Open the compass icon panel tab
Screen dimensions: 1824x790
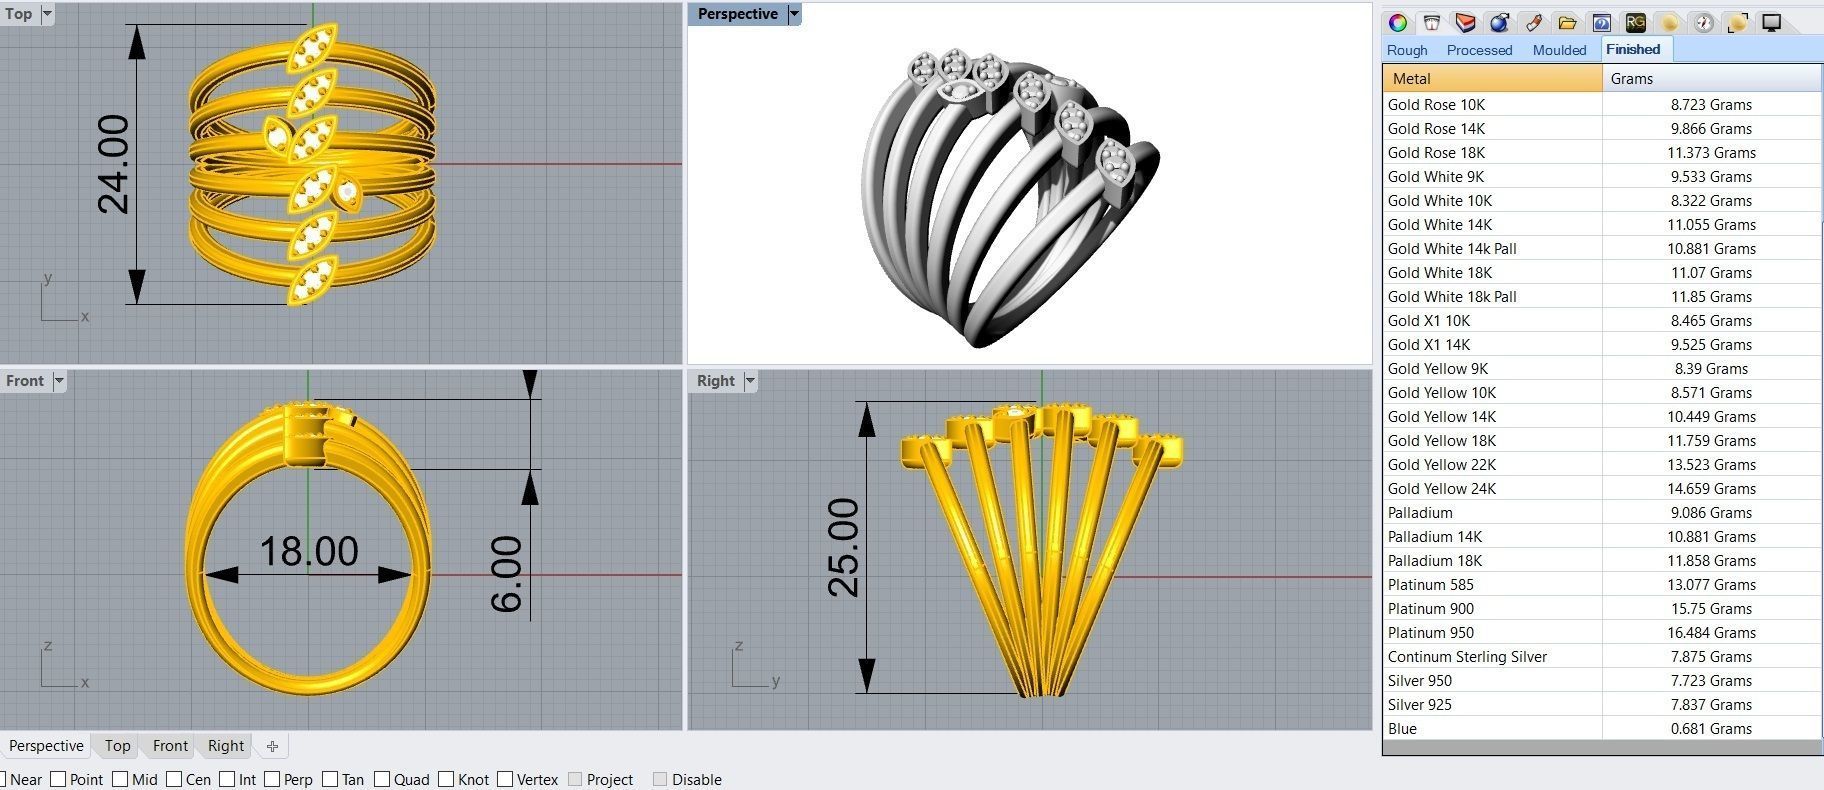[x=1703, y=22]
